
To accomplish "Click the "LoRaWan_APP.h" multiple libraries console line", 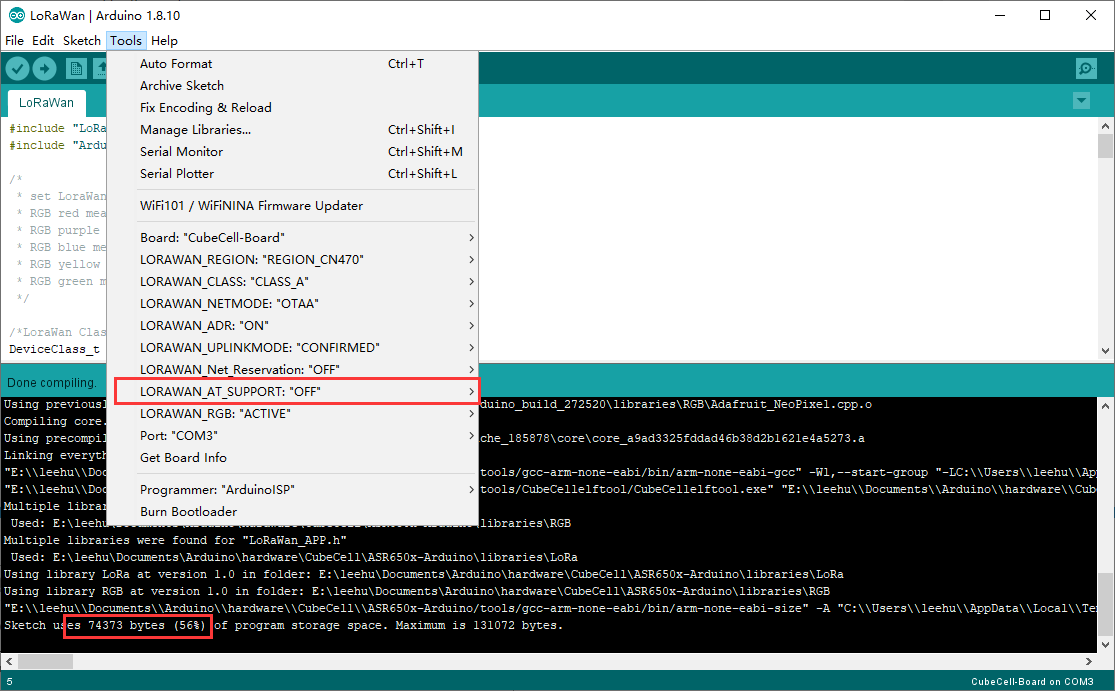I will (x=176, y=540).
